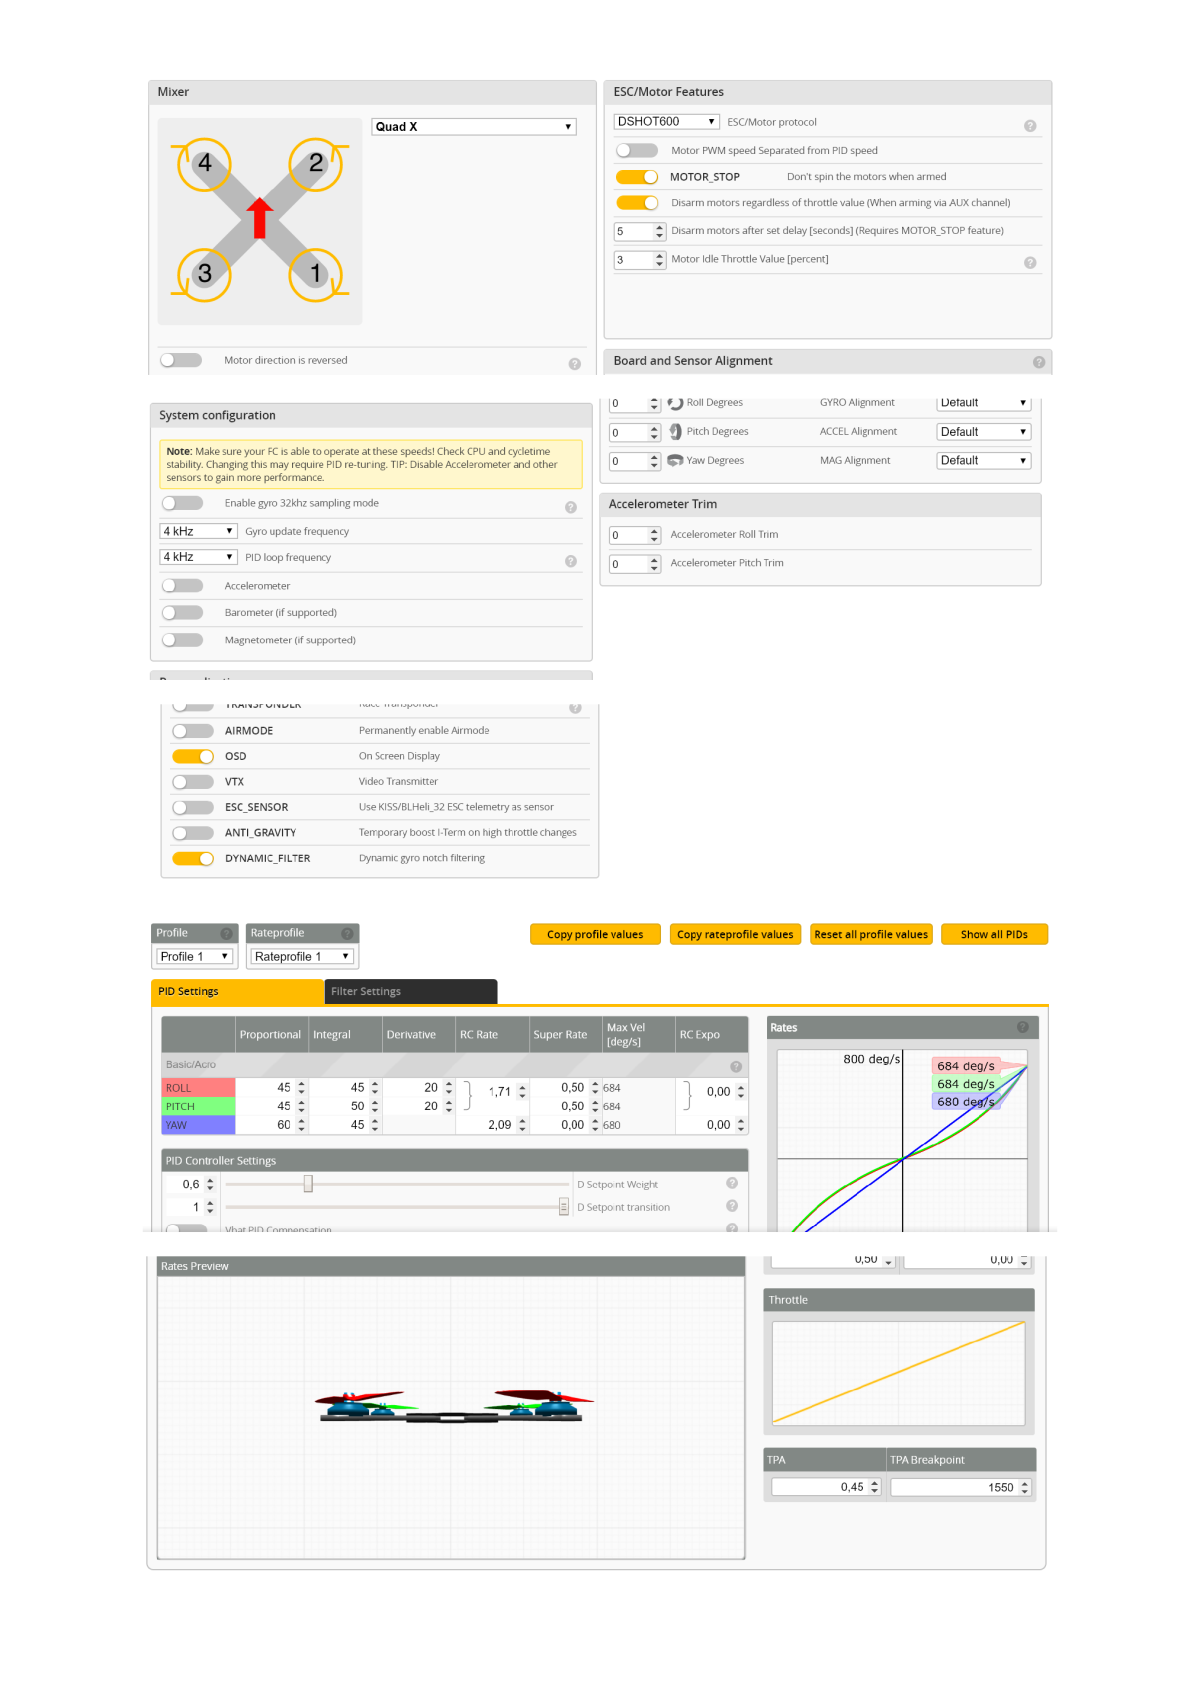This screenshot has height=1697, width=1200.
Task: Click the PITCH Integral value field
Action: (345, 1106)
